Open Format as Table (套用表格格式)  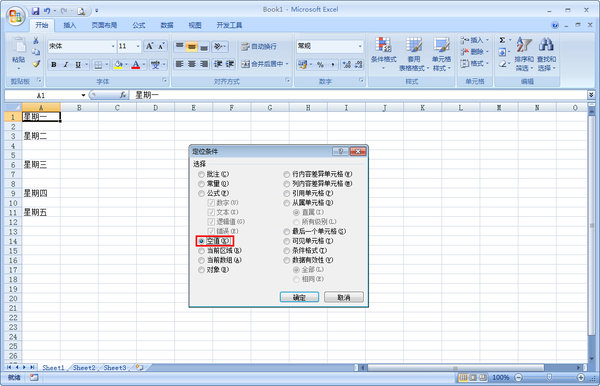413,54
